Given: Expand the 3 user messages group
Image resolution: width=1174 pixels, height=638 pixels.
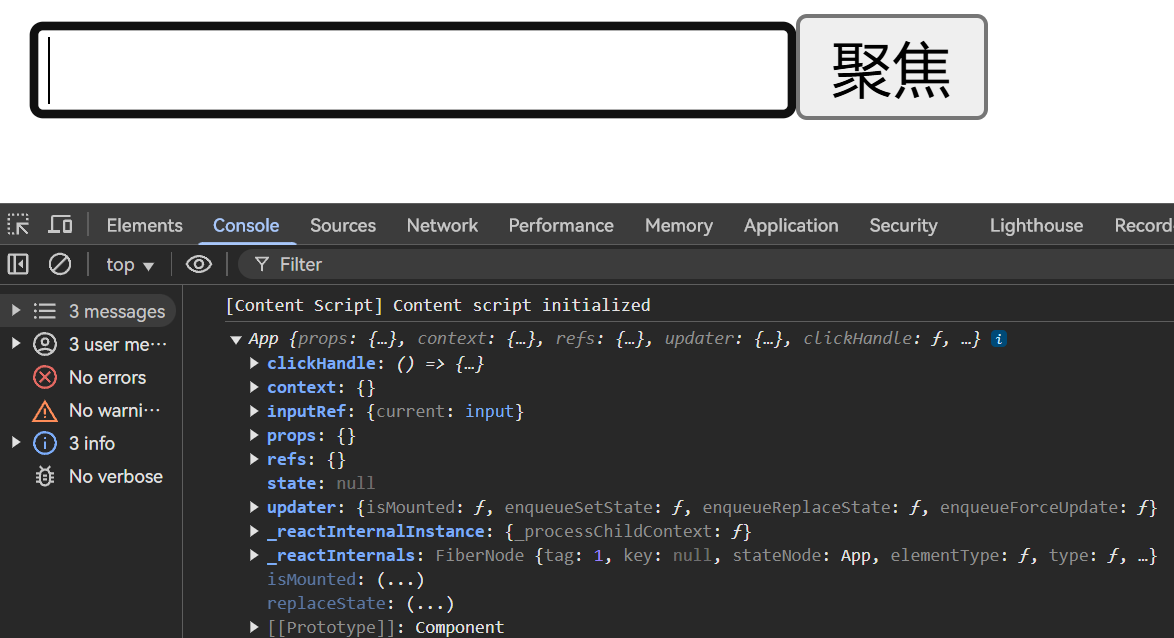Looking at the screenshot, I should point(16,344).
